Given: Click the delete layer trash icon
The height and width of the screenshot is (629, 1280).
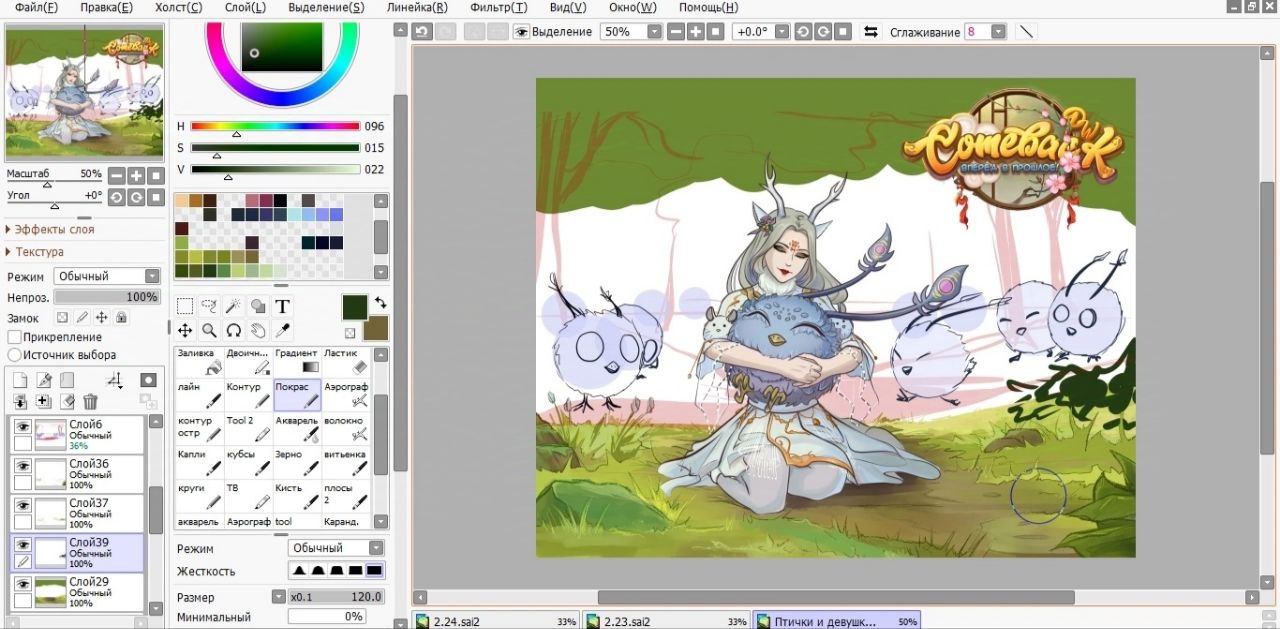Looking at the screenshot, I should (x=91, y=402).
